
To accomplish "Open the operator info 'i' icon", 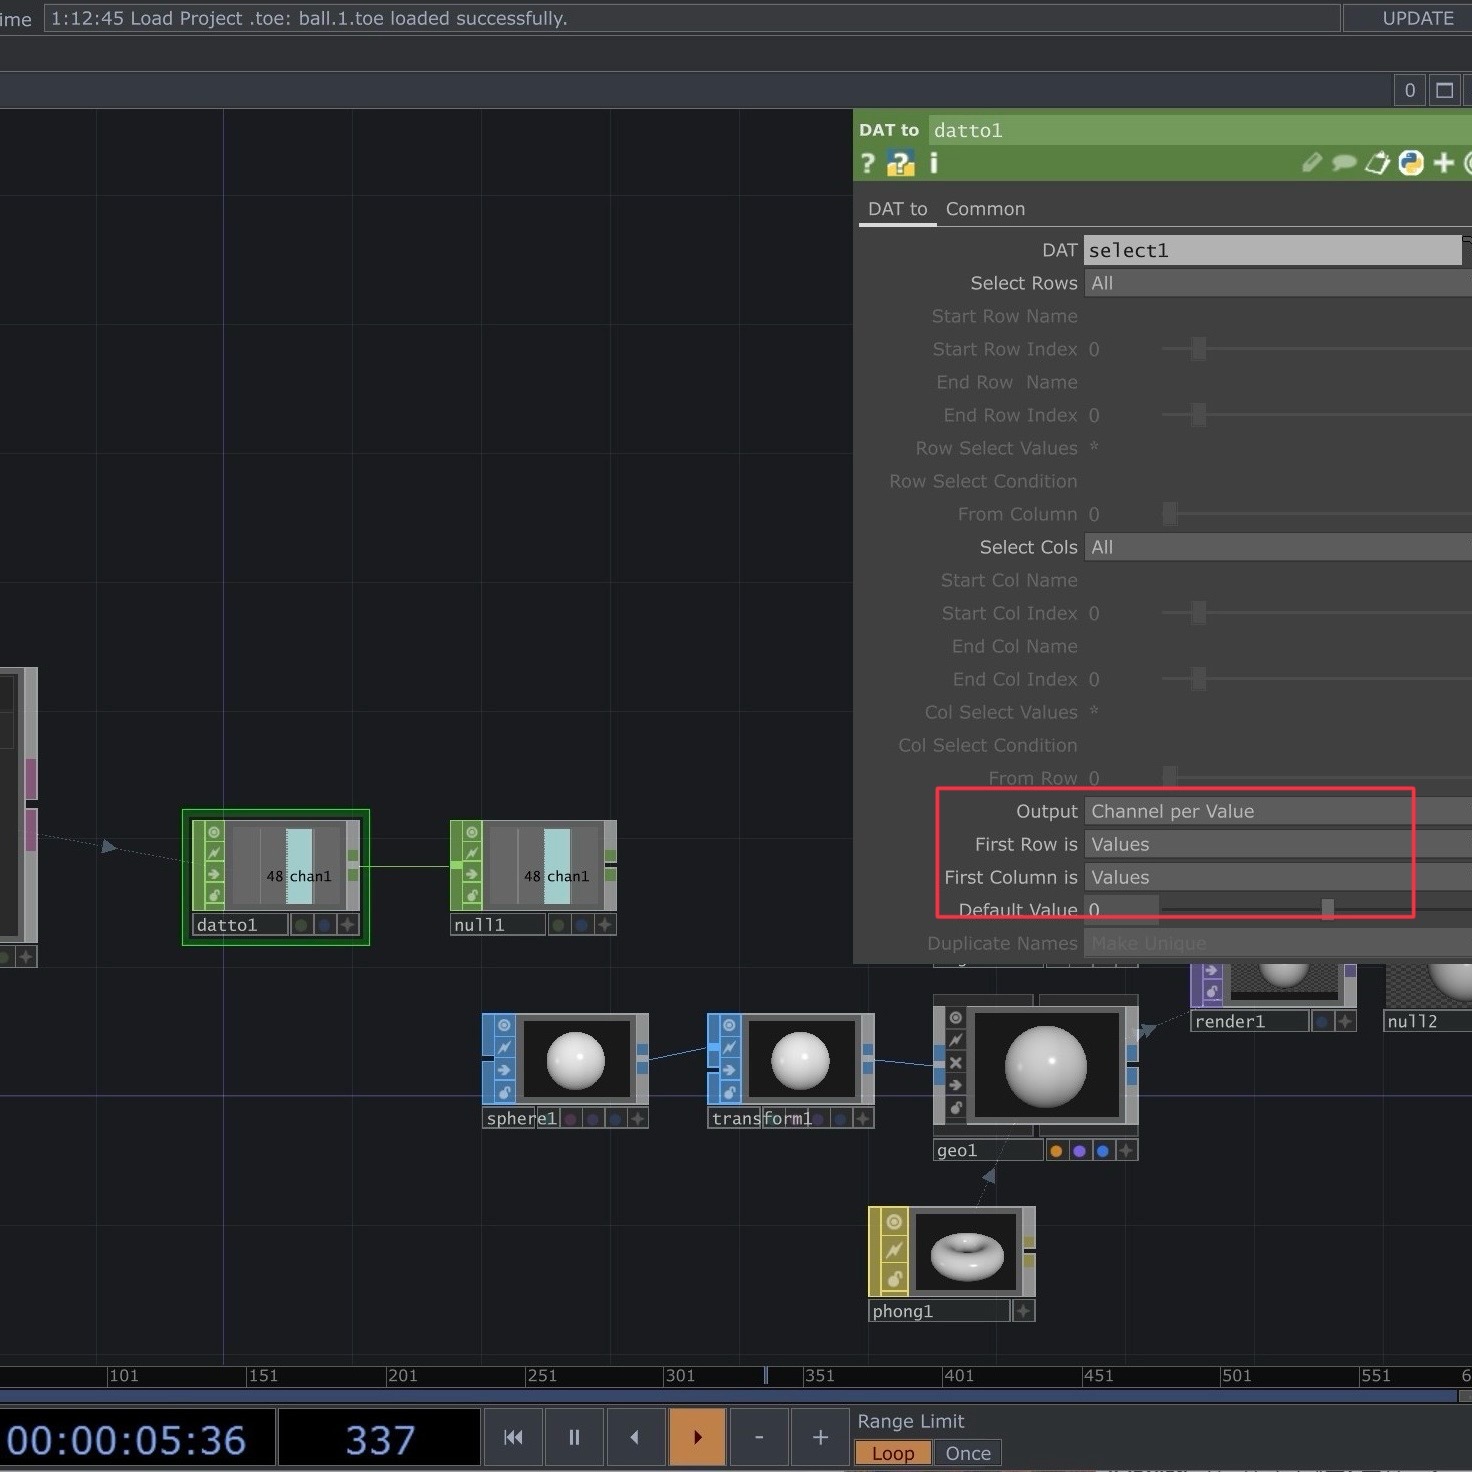I will coord(933,163).
